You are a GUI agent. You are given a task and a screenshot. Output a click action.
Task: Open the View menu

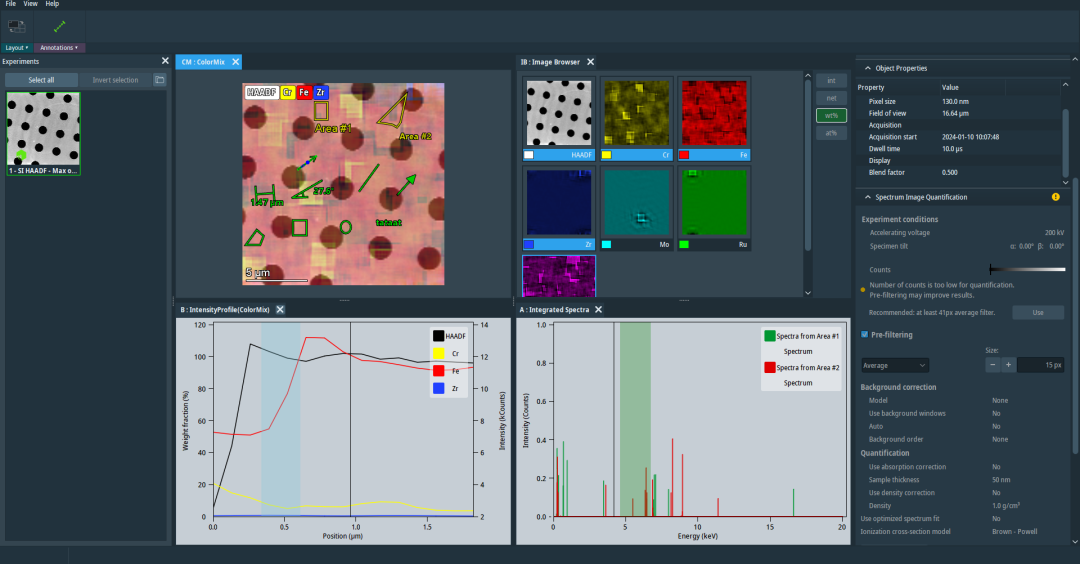click(30, 4)
